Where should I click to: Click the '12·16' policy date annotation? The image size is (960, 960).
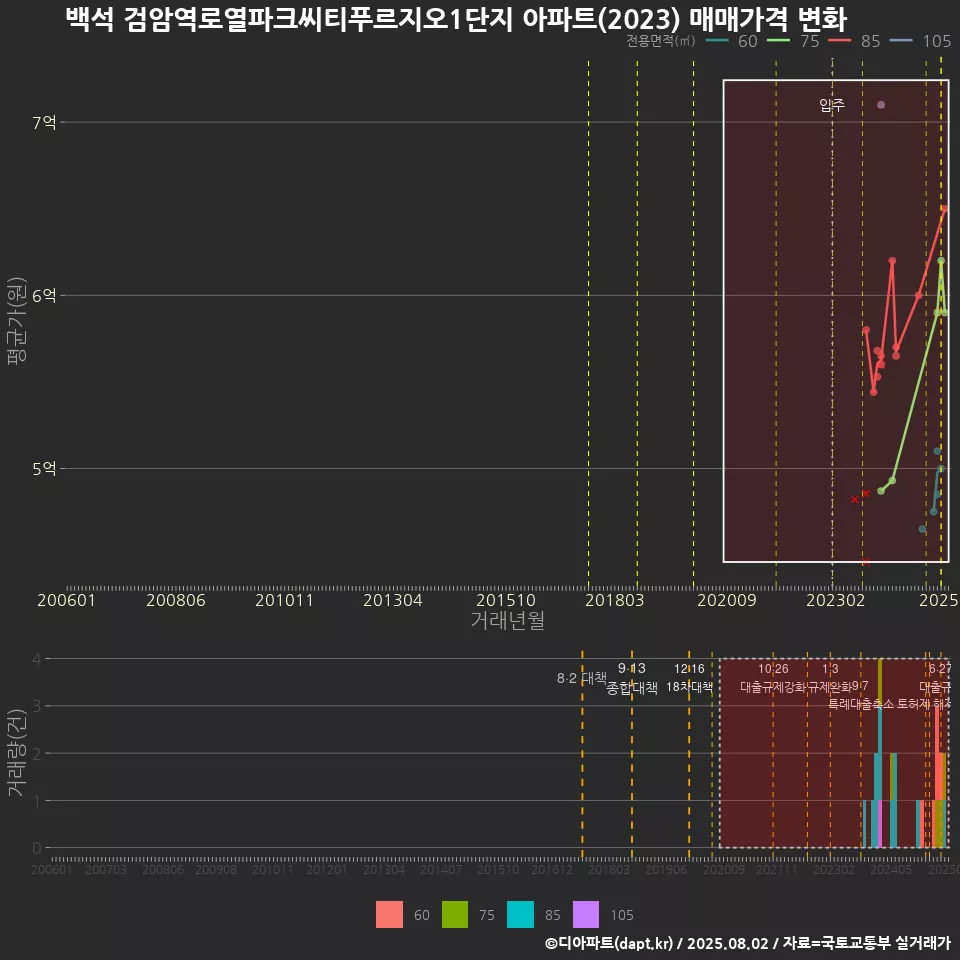coord(689,669)
